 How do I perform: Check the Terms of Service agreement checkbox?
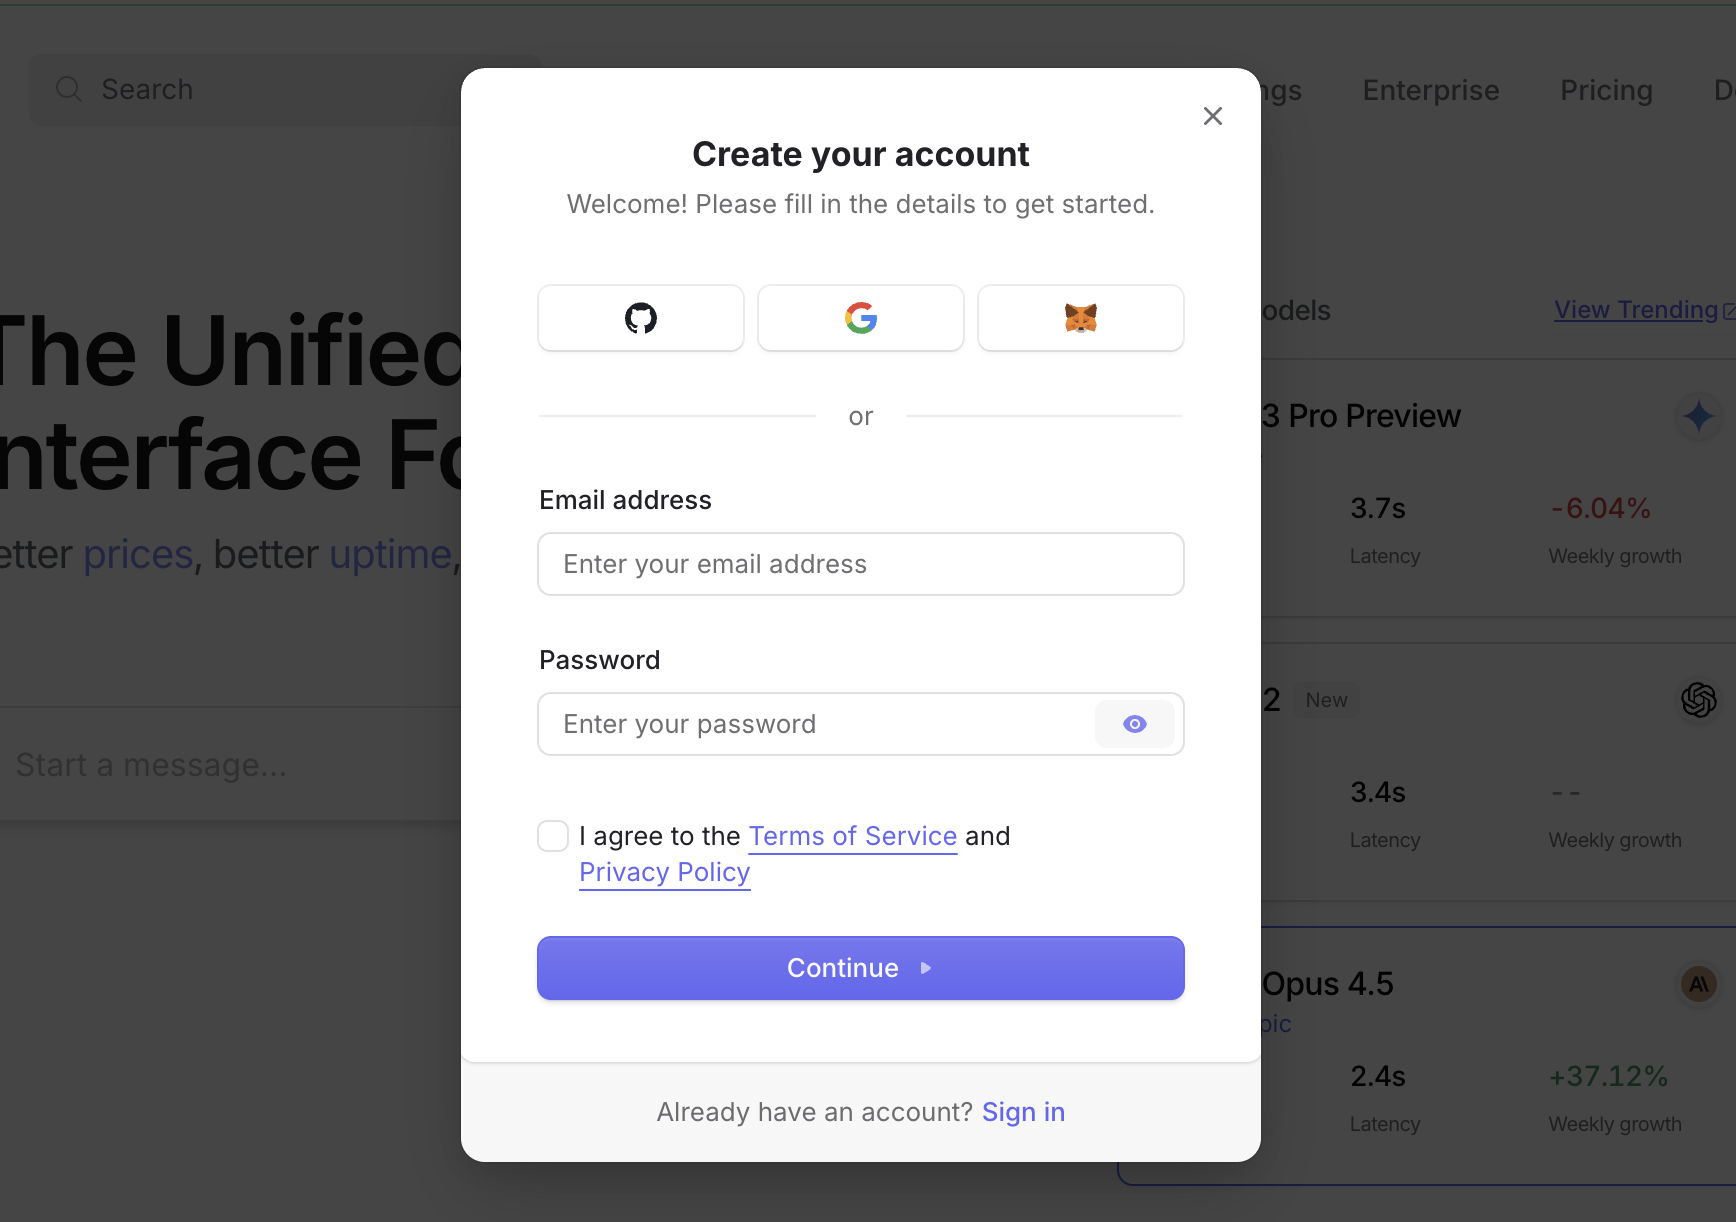553,836
